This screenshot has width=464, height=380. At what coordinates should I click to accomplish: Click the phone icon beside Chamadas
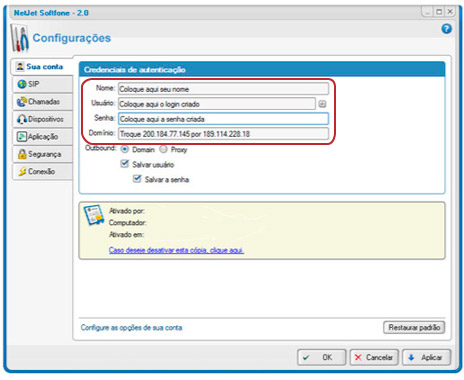click(x=22, y=102)
